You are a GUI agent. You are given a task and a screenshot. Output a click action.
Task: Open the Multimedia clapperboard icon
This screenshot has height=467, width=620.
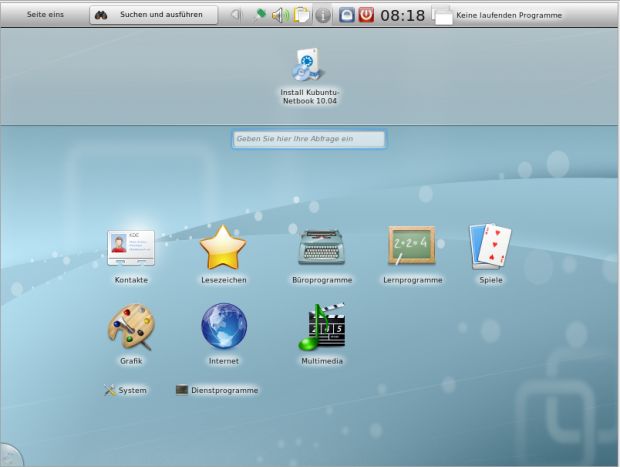[x=322, y=327]
